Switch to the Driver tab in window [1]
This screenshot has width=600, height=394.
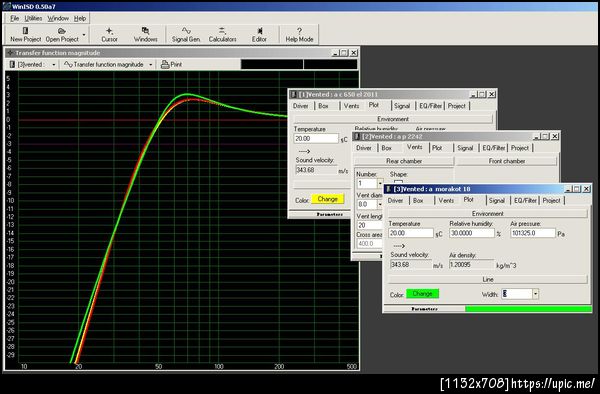click(x=300, y=106)
